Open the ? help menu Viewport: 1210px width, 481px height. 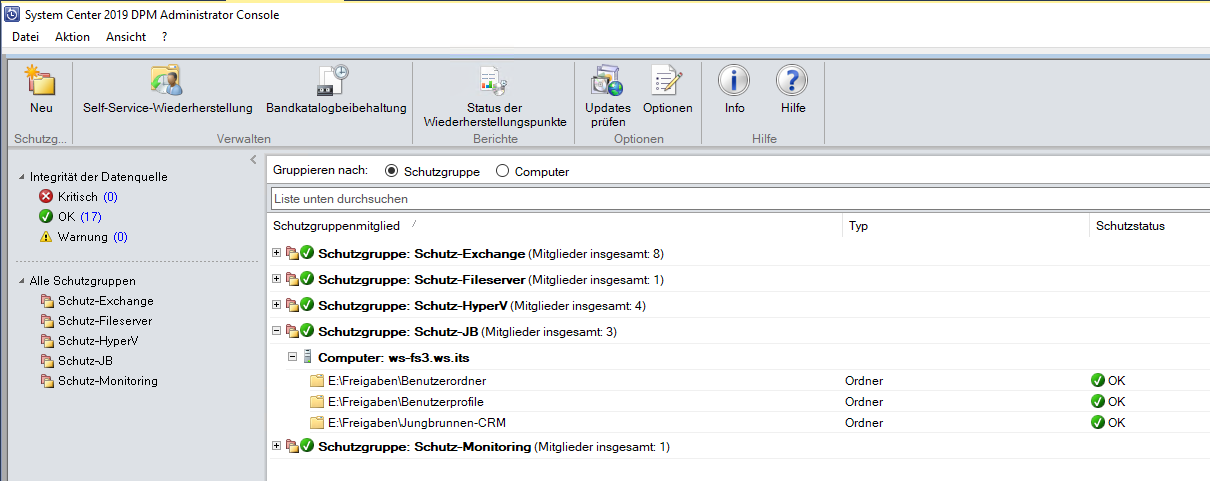click(x=164, y=37)
